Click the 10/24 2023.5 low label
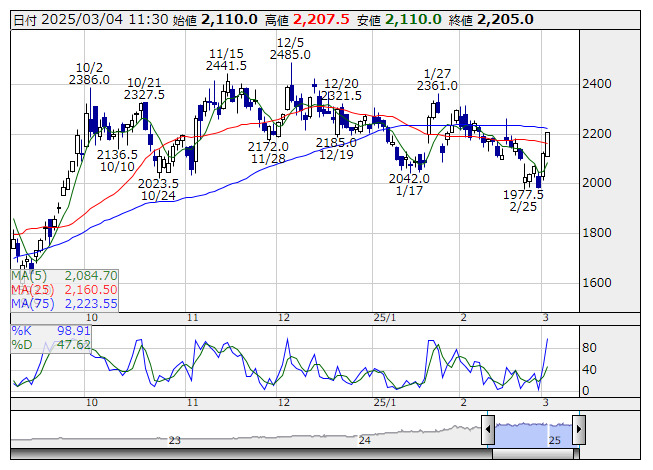Viewport: 653px width, 470px height. (x=158, y=189)
